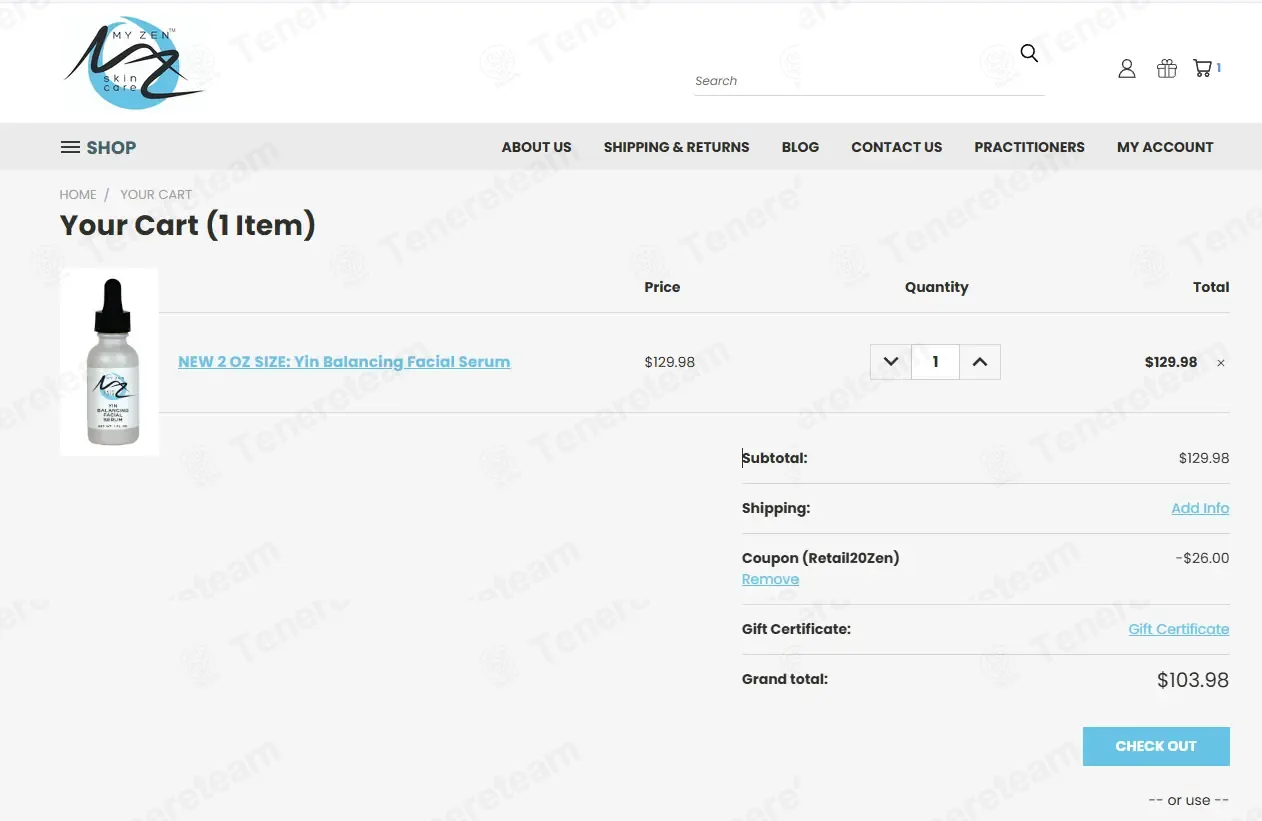Click the item price $129.98 in Price column
Screen dimensions: 1262x821
pos(670,362)
